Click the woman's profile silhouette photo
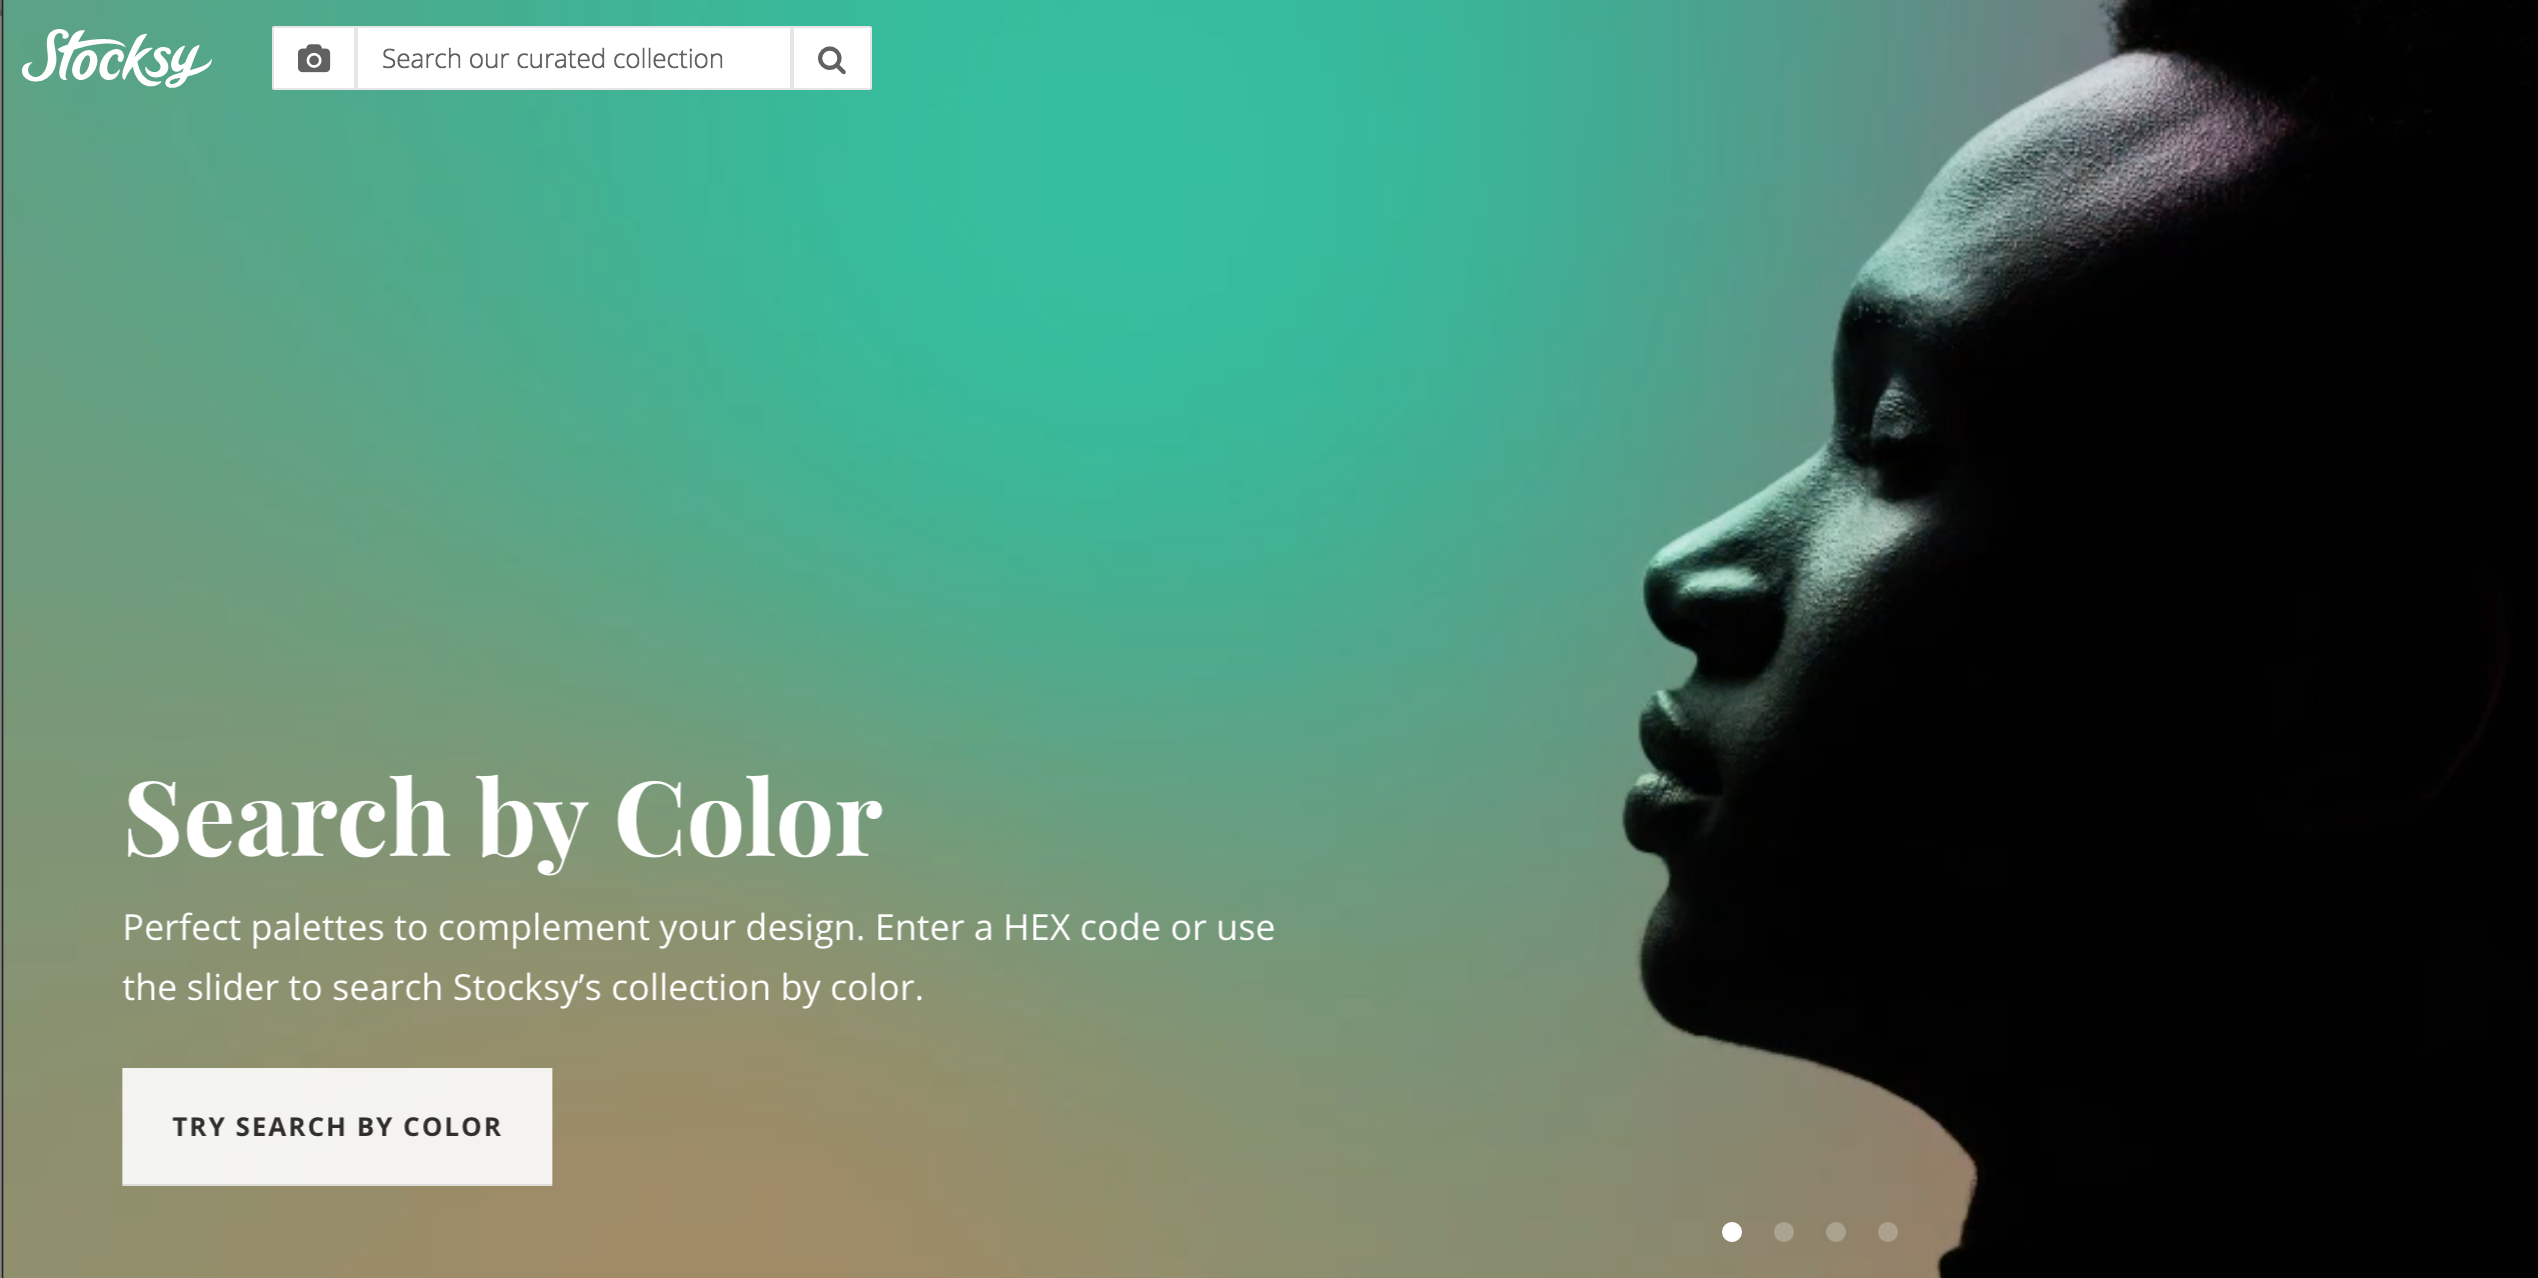The width and height of the screenshot is (2538, 1278). point(2080,640)
